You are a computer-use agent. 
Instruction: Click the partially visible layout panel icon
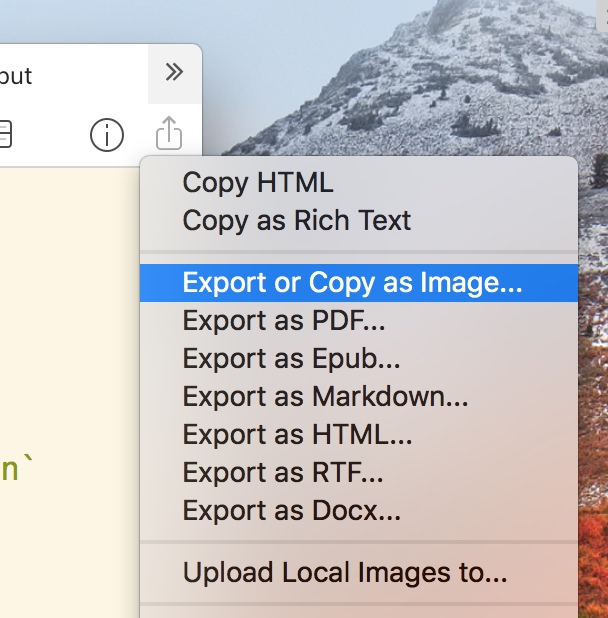click(5, 133)
